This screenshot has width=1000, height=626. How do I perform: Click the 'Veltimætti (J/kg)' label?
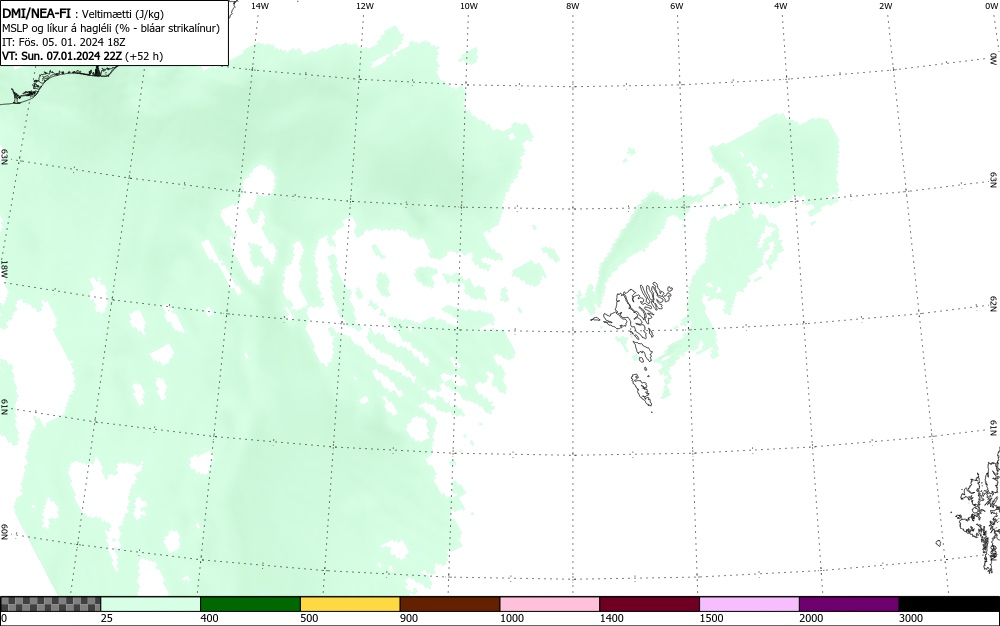[x=123, y=14]
